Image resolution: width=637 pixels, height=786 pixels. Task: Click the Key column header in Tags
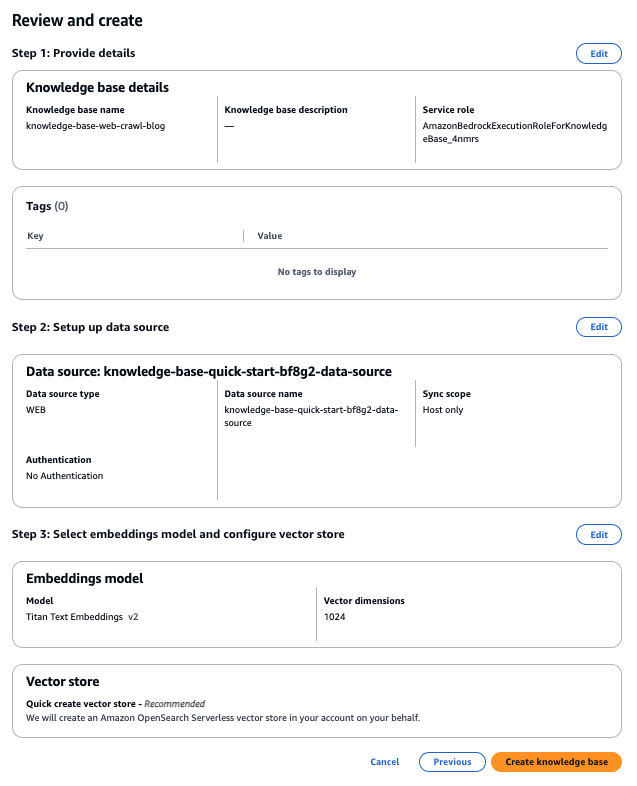(35, 236)
